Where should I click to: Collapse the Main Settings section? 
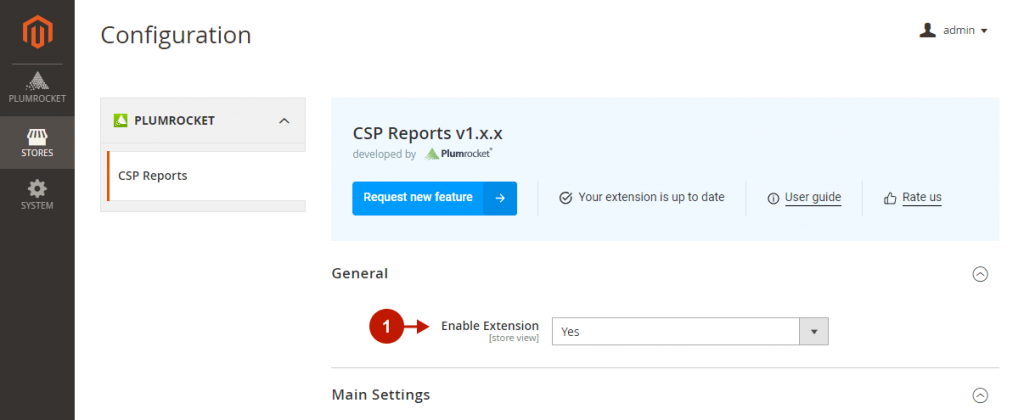coord(980,395)
